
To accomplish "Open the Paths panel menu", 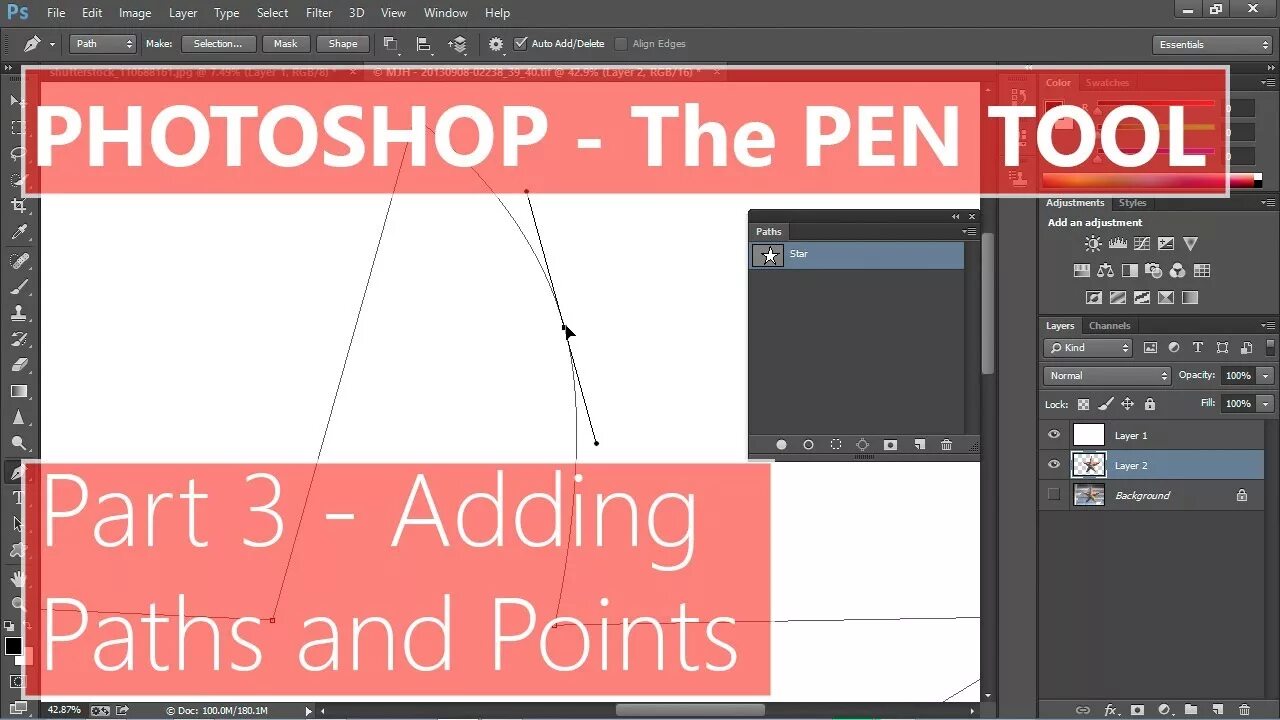I will [x=969, y=232].
